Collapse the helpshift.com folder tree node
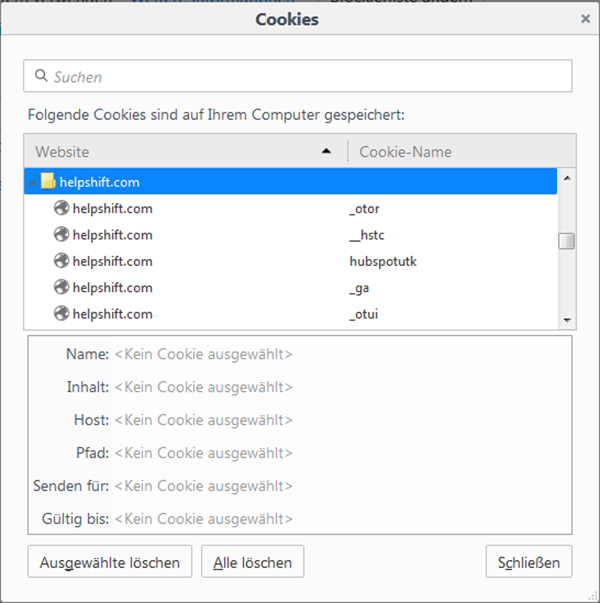 point(32,182)
